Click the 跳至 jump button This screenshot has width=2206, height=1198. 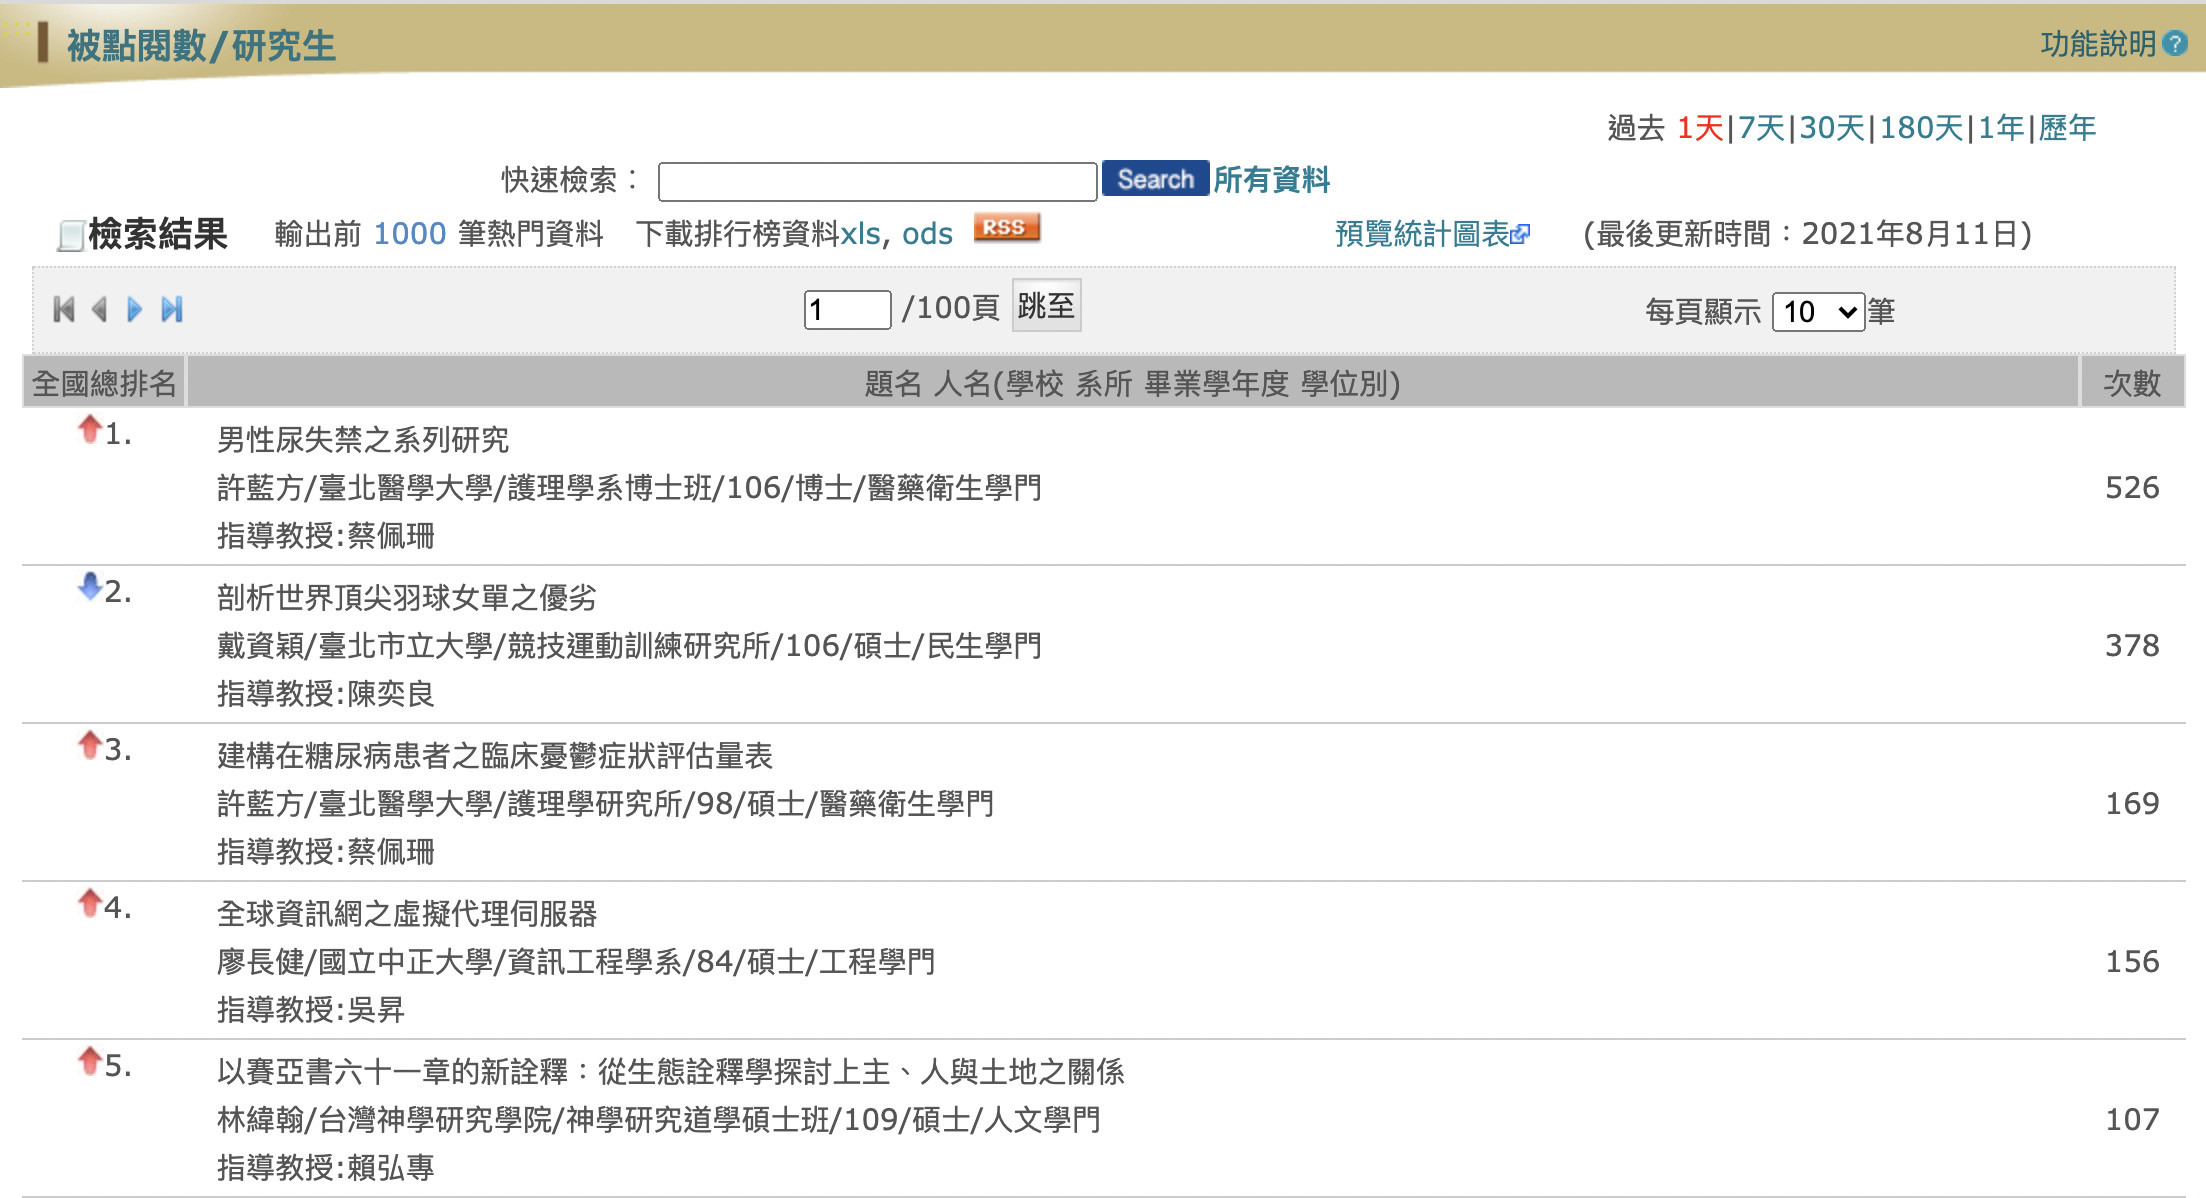[x=1046, y=305]
